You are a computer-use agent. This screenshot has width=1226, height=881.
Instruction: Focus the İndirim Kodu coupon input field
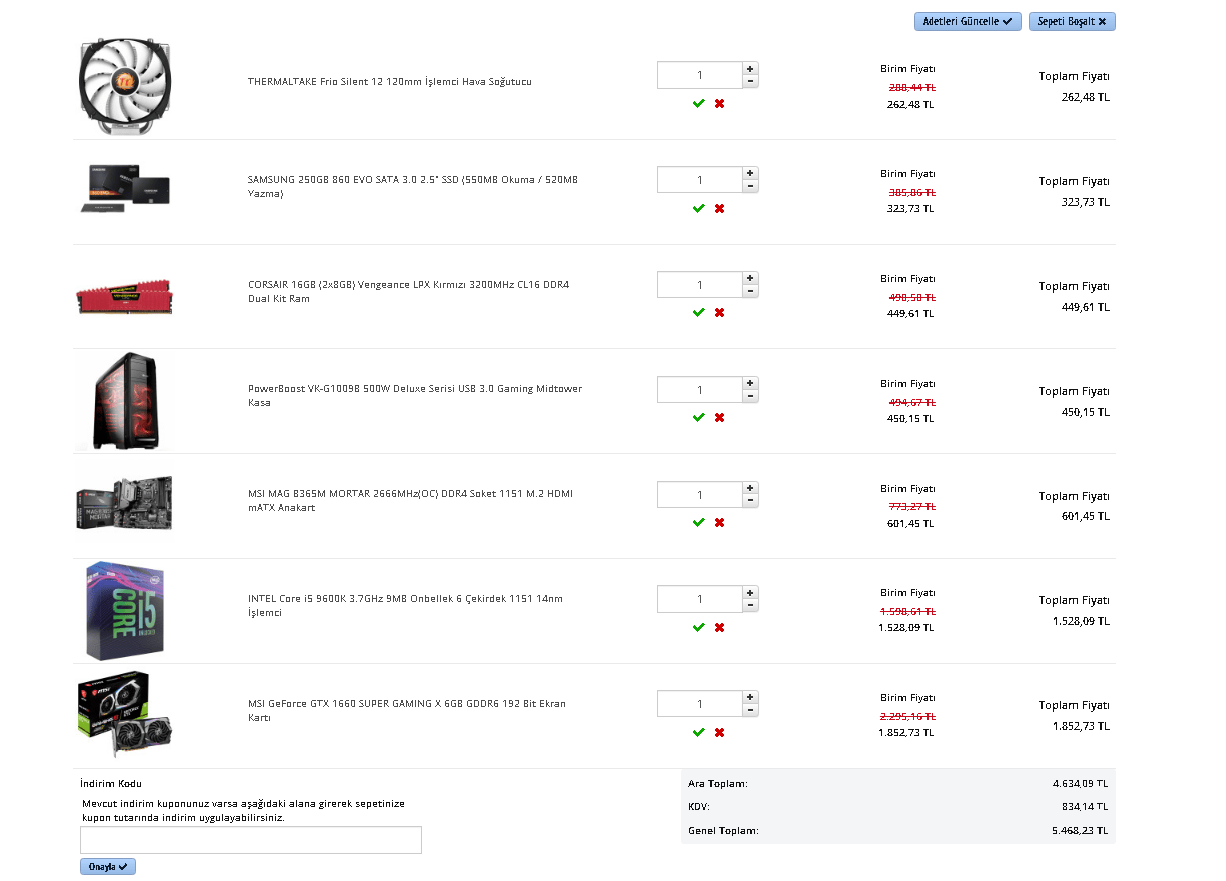click(251, 840)
